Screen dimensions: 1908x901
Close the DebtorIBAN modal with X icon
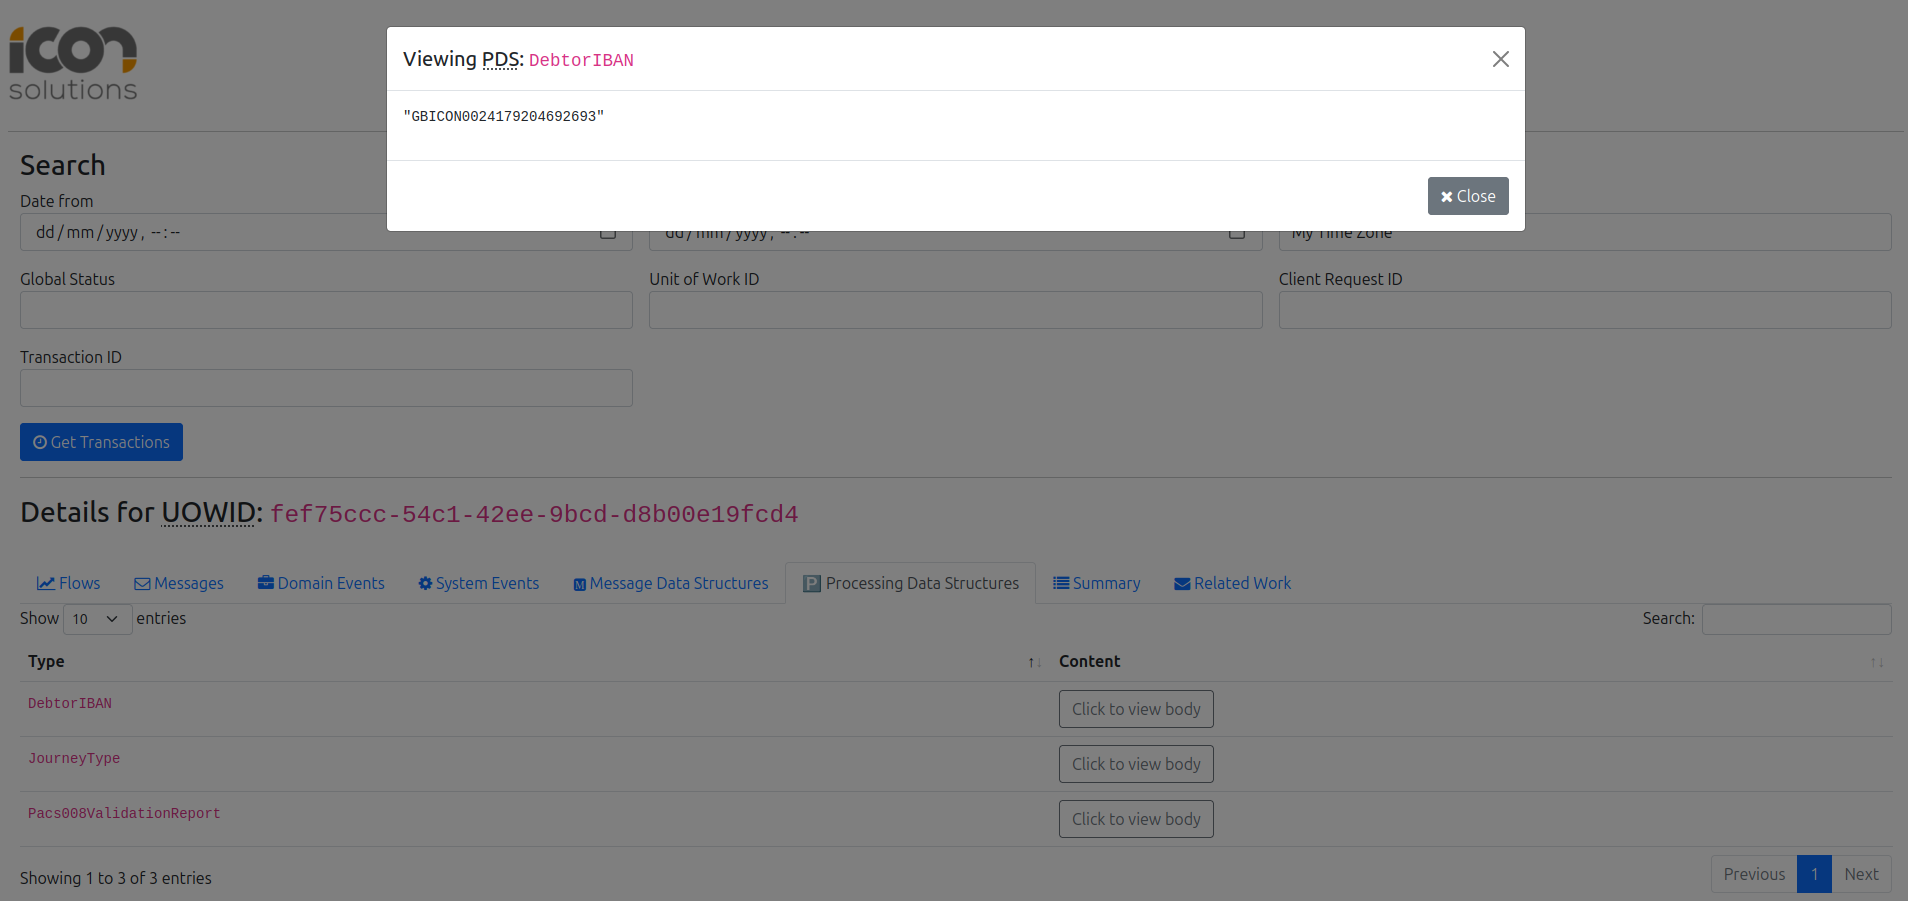pyautogui.click(x=1500, y=59)
